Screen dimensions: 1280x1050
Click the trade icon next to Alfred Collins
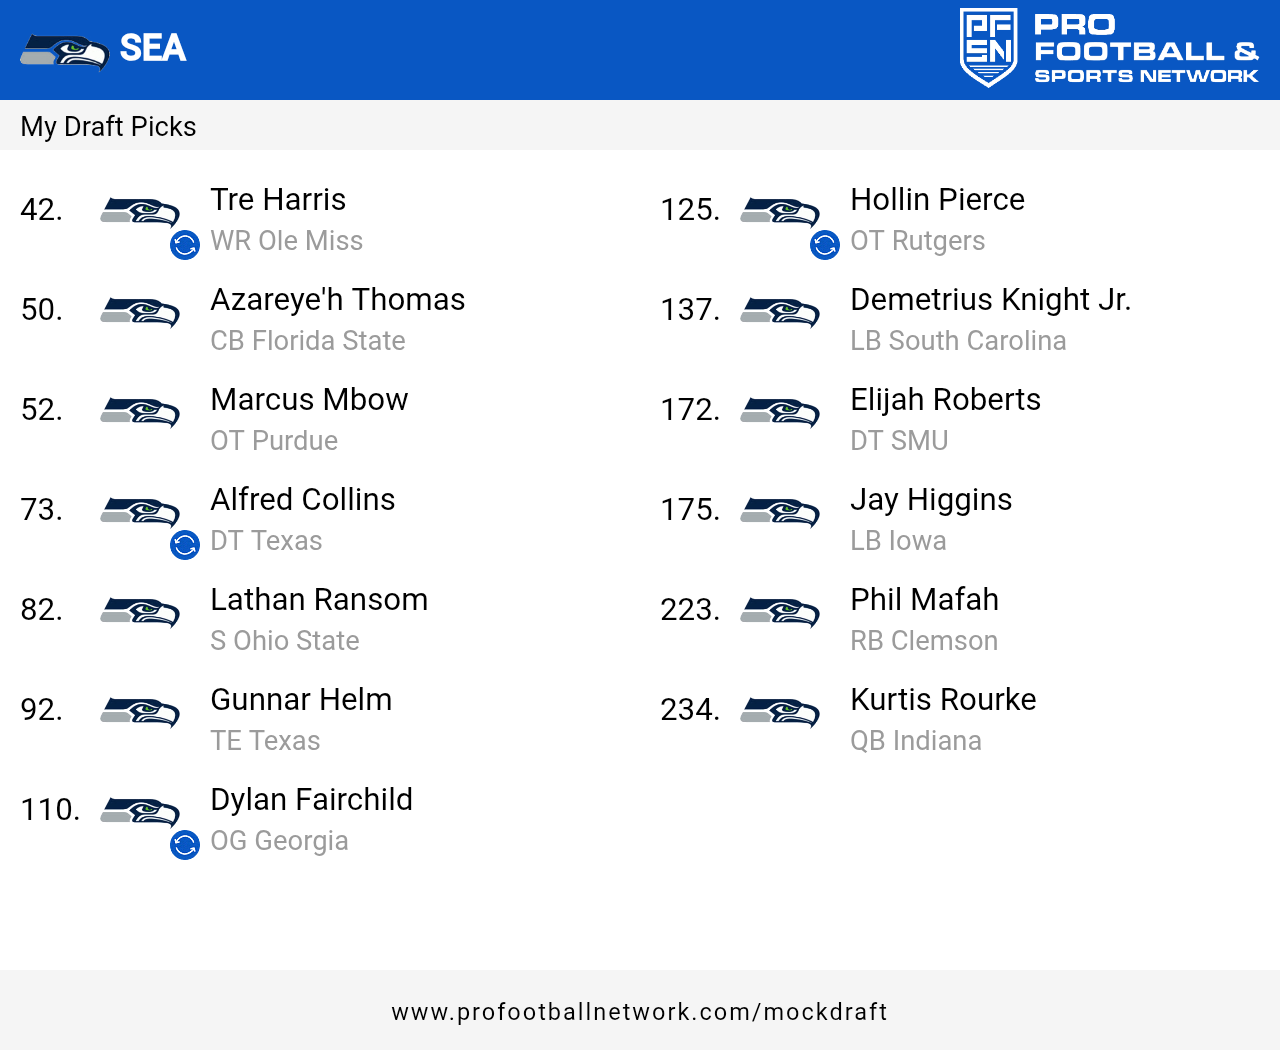pyautogui.click(x=185, y=545)
